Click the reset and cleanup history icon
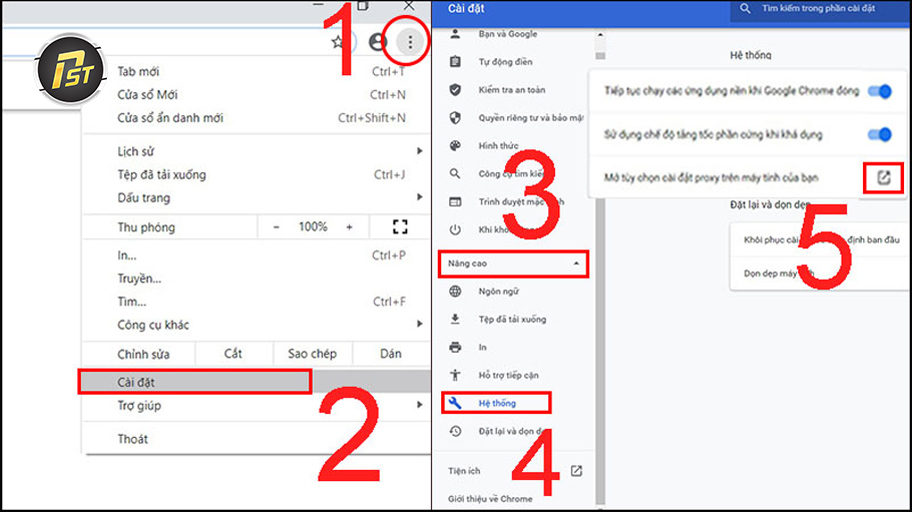912x513 pixels. 455,431
